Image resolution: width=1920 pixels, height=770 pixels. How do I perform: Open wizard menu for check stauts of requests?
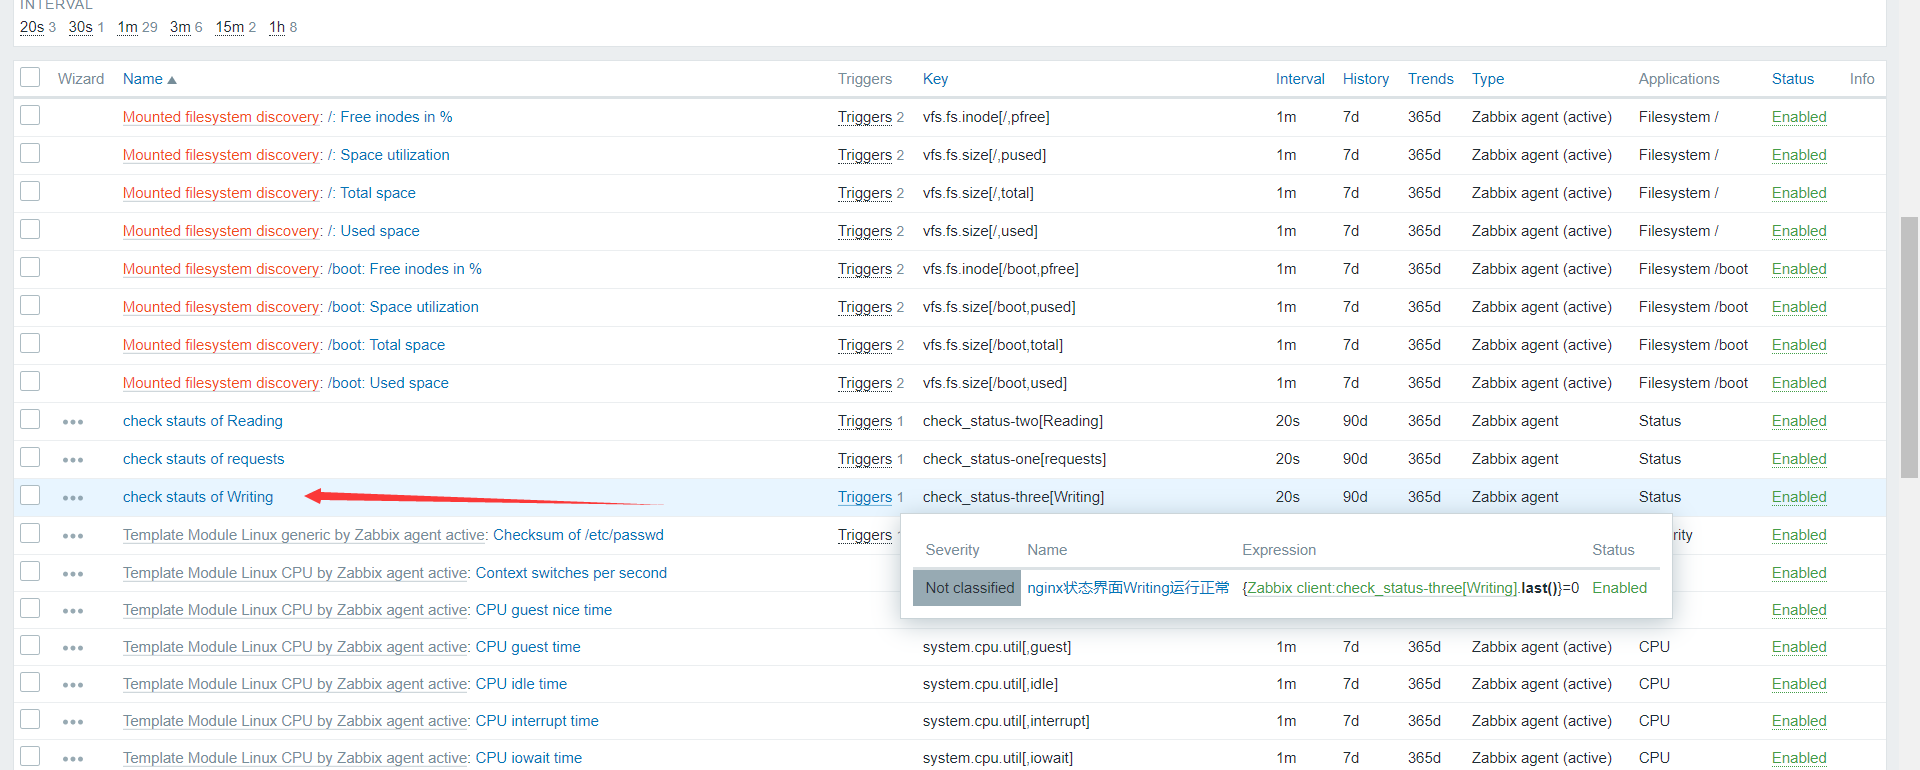point(73,460)
